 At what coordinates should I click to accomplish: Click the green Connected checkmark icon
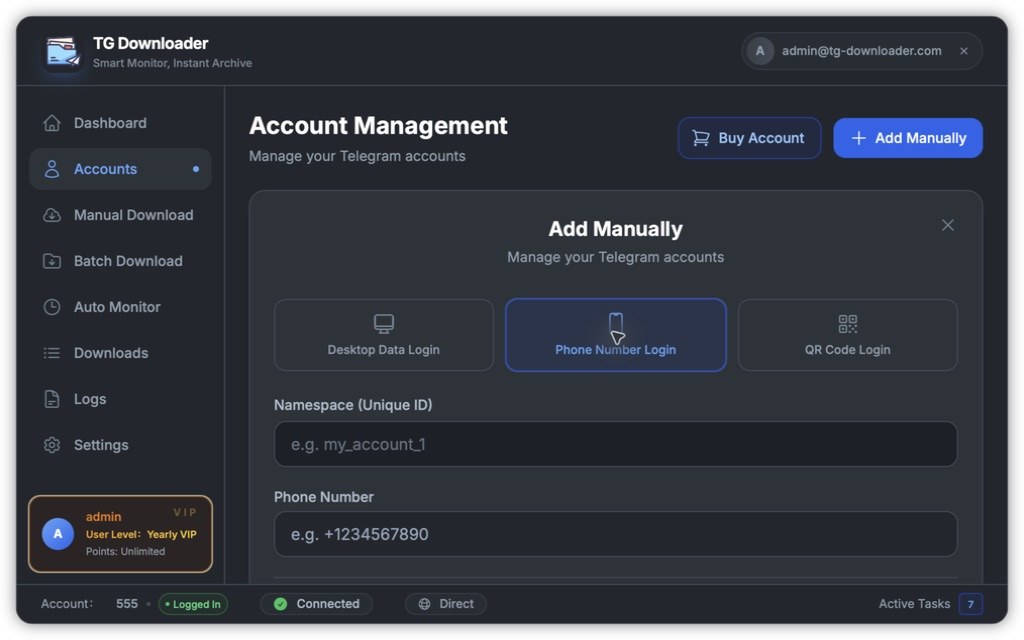(281, 604)
